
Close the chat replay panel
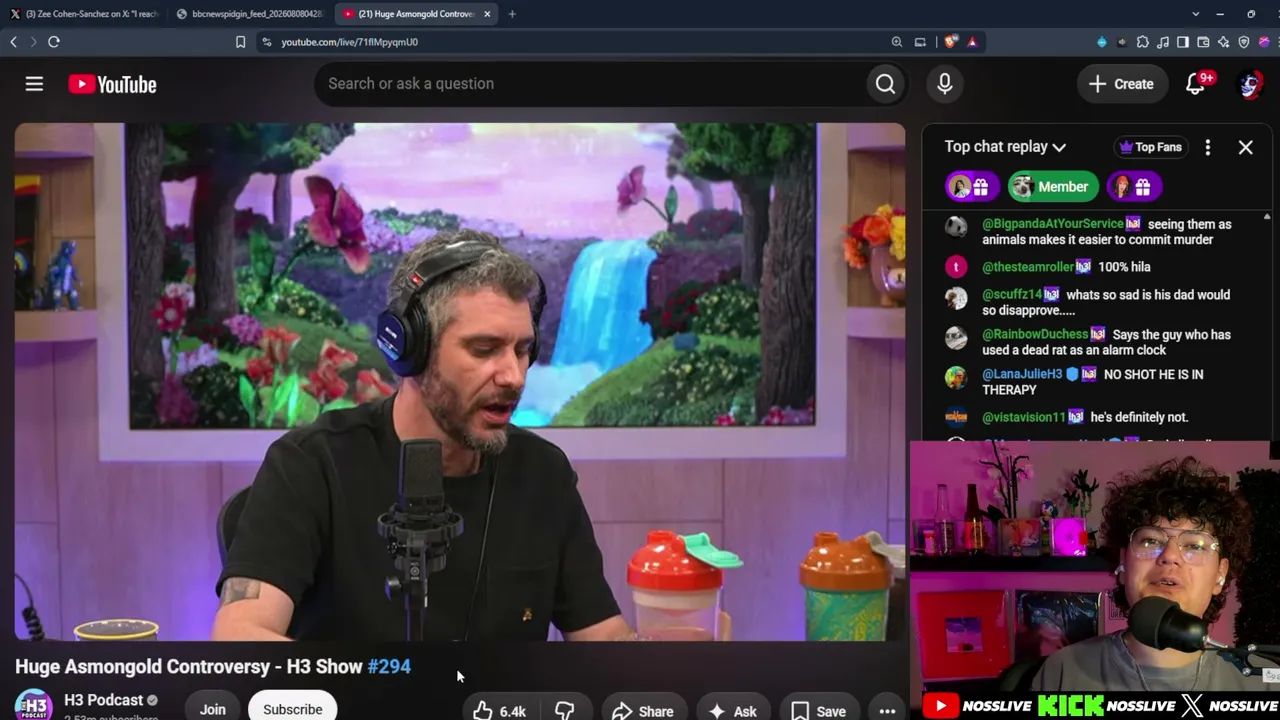coord(1245,147)
